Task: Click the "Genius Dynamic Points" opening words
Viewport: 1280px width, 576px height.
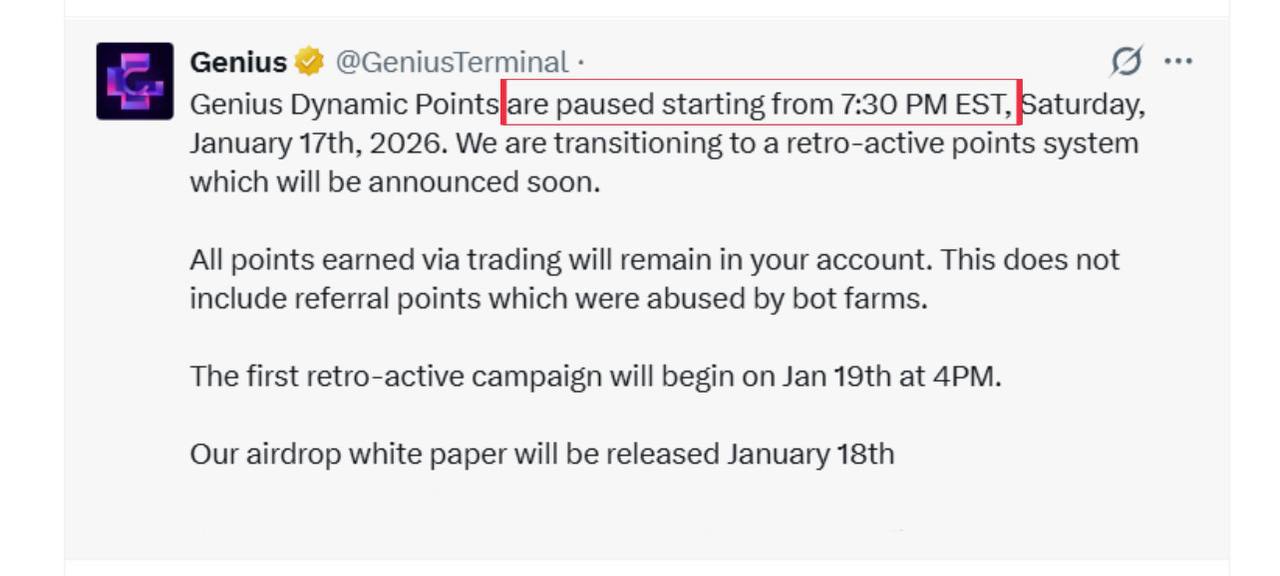Action: tap(344, 104)
